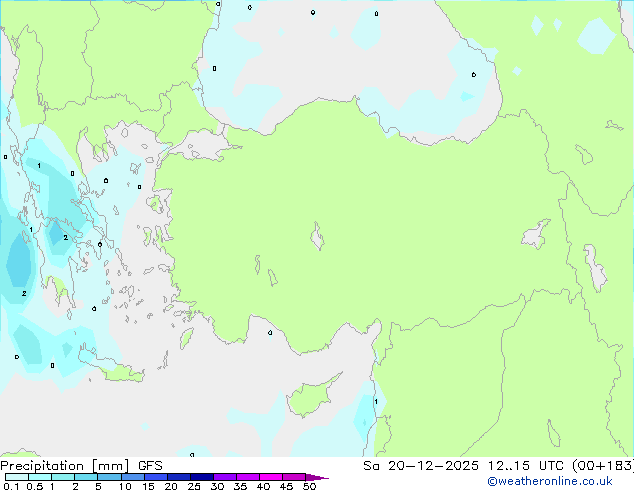Click the '40' legend scale label
Image resolution: width=634 pixels, height=490 pixels.
click(x=263, y=486)
